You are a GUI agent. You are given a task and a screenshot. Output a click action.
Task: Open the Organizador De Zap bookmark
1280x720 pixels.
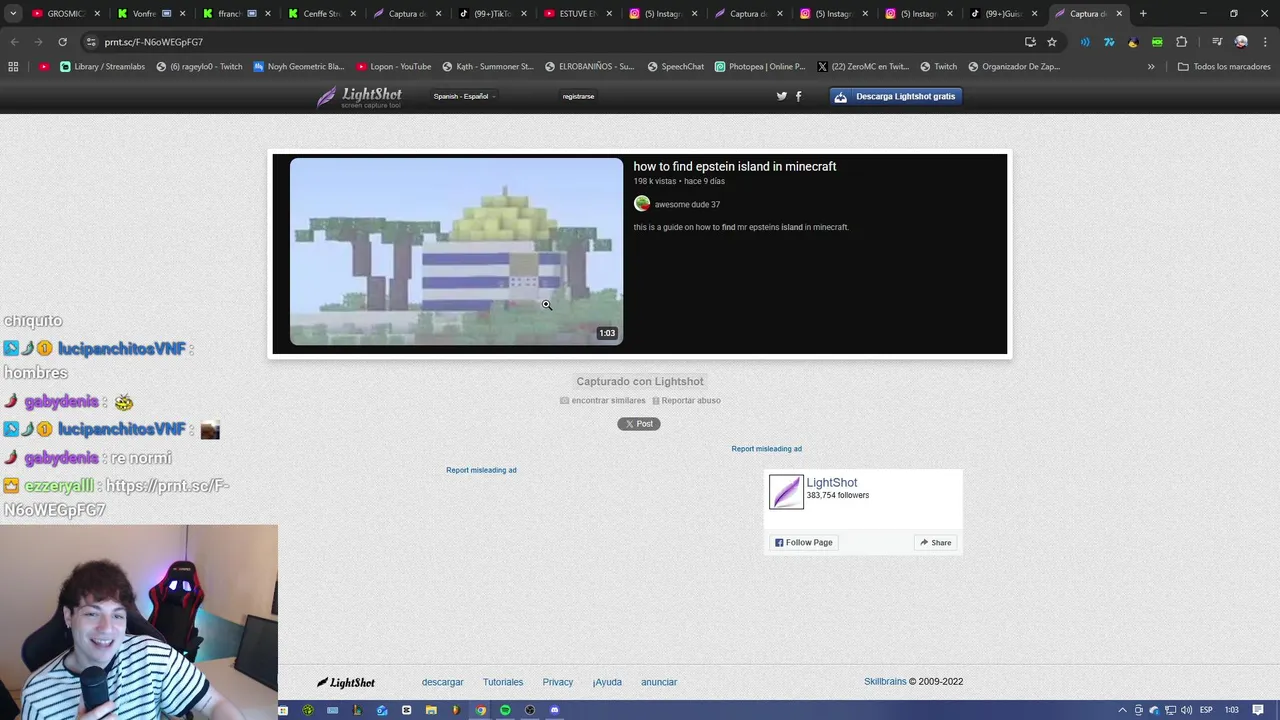tap(1013, 66)
